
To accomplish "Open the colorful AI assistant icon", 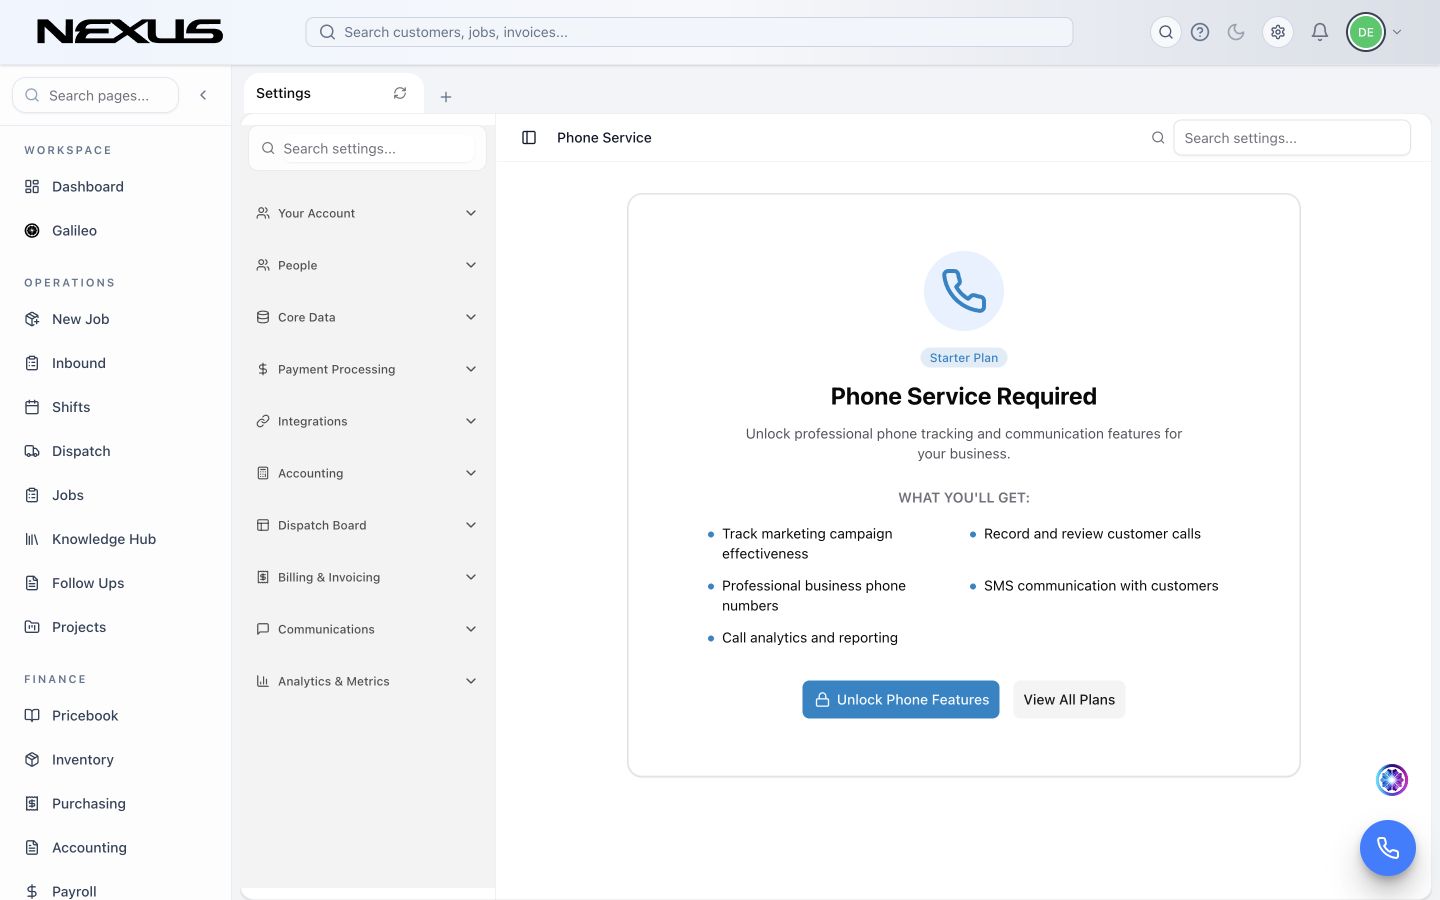I will point(1392,780).
